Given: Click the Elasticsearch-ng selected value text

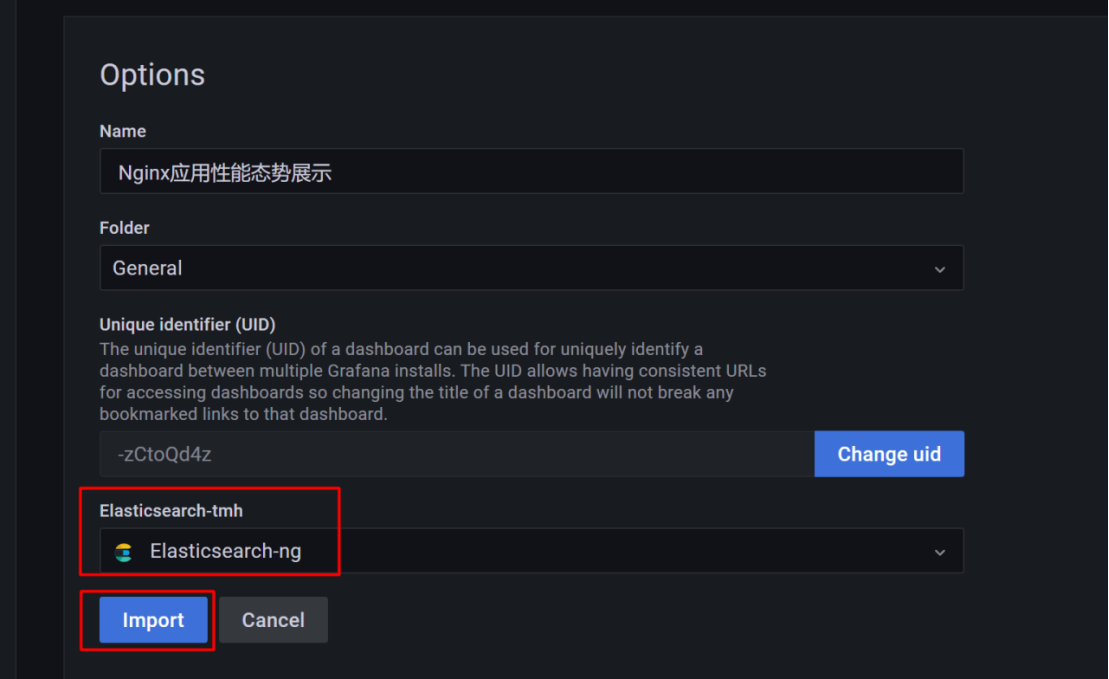Looking at the screenshot, I should click(x=226, y=551).
